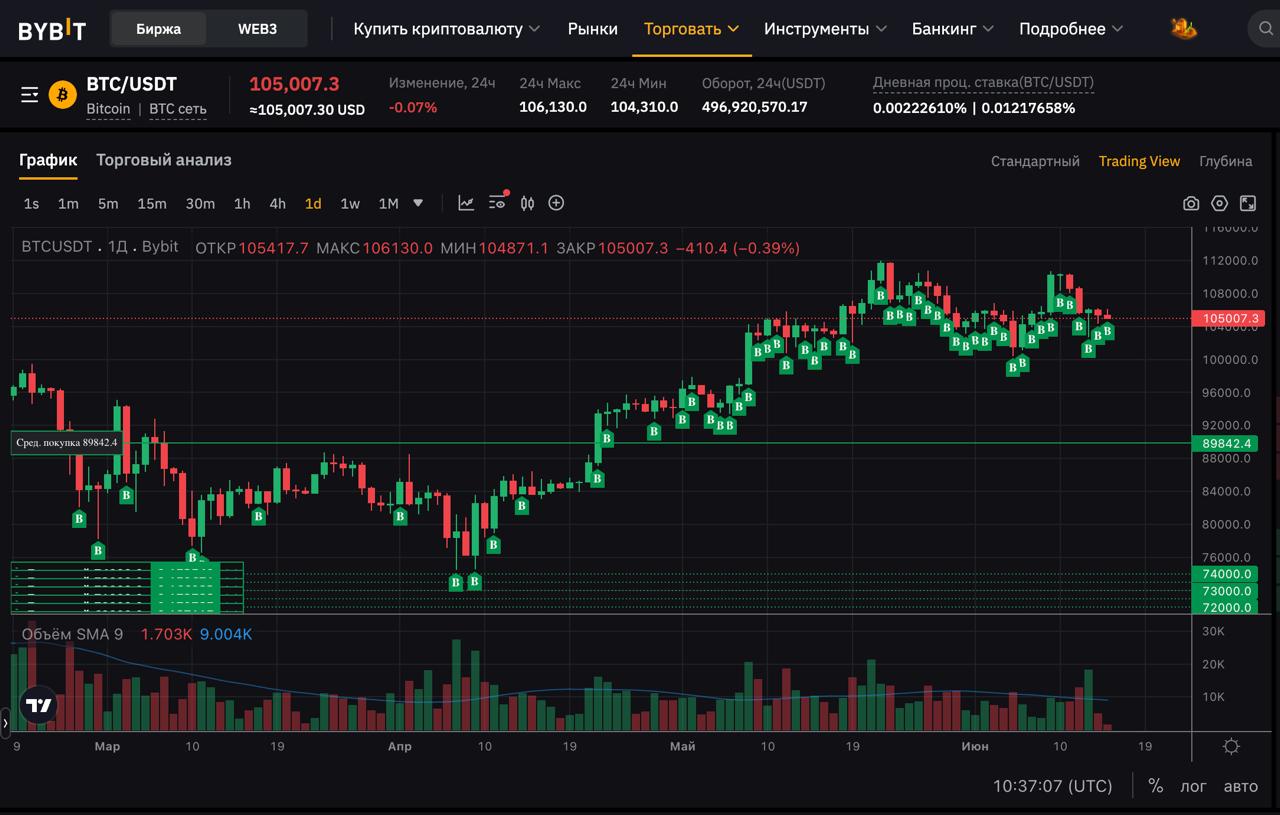
Task: Switch to Биржа mode
Action: click(159, 29)
